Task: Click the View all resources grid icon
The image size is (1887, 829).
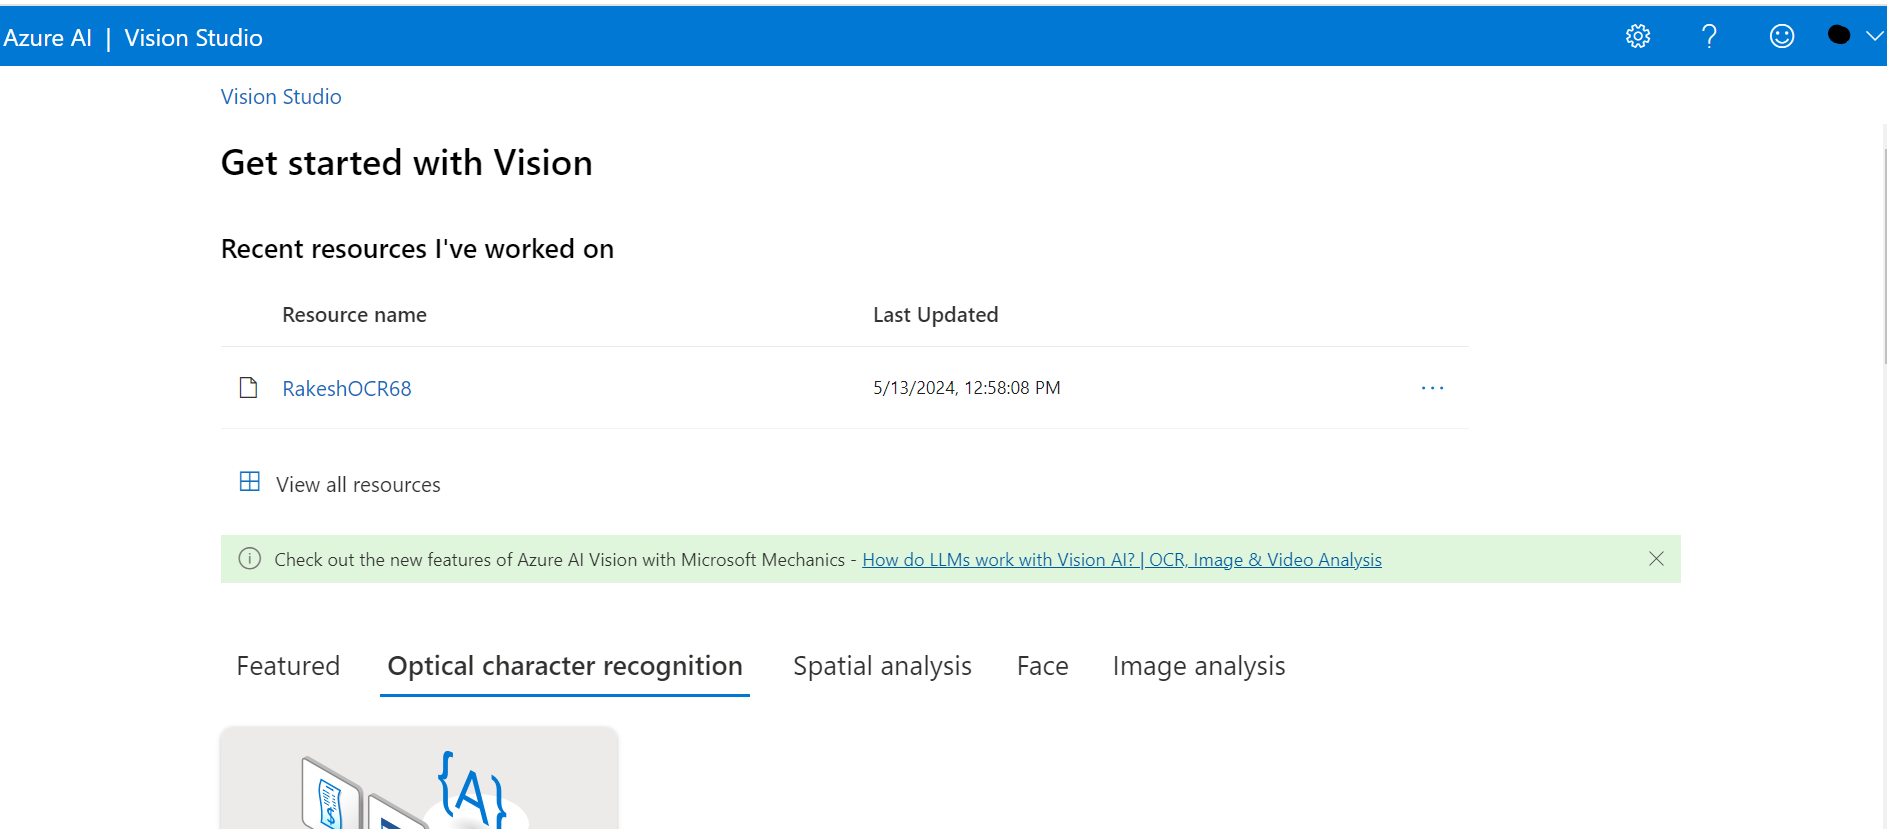Action: tap(250, 482)
